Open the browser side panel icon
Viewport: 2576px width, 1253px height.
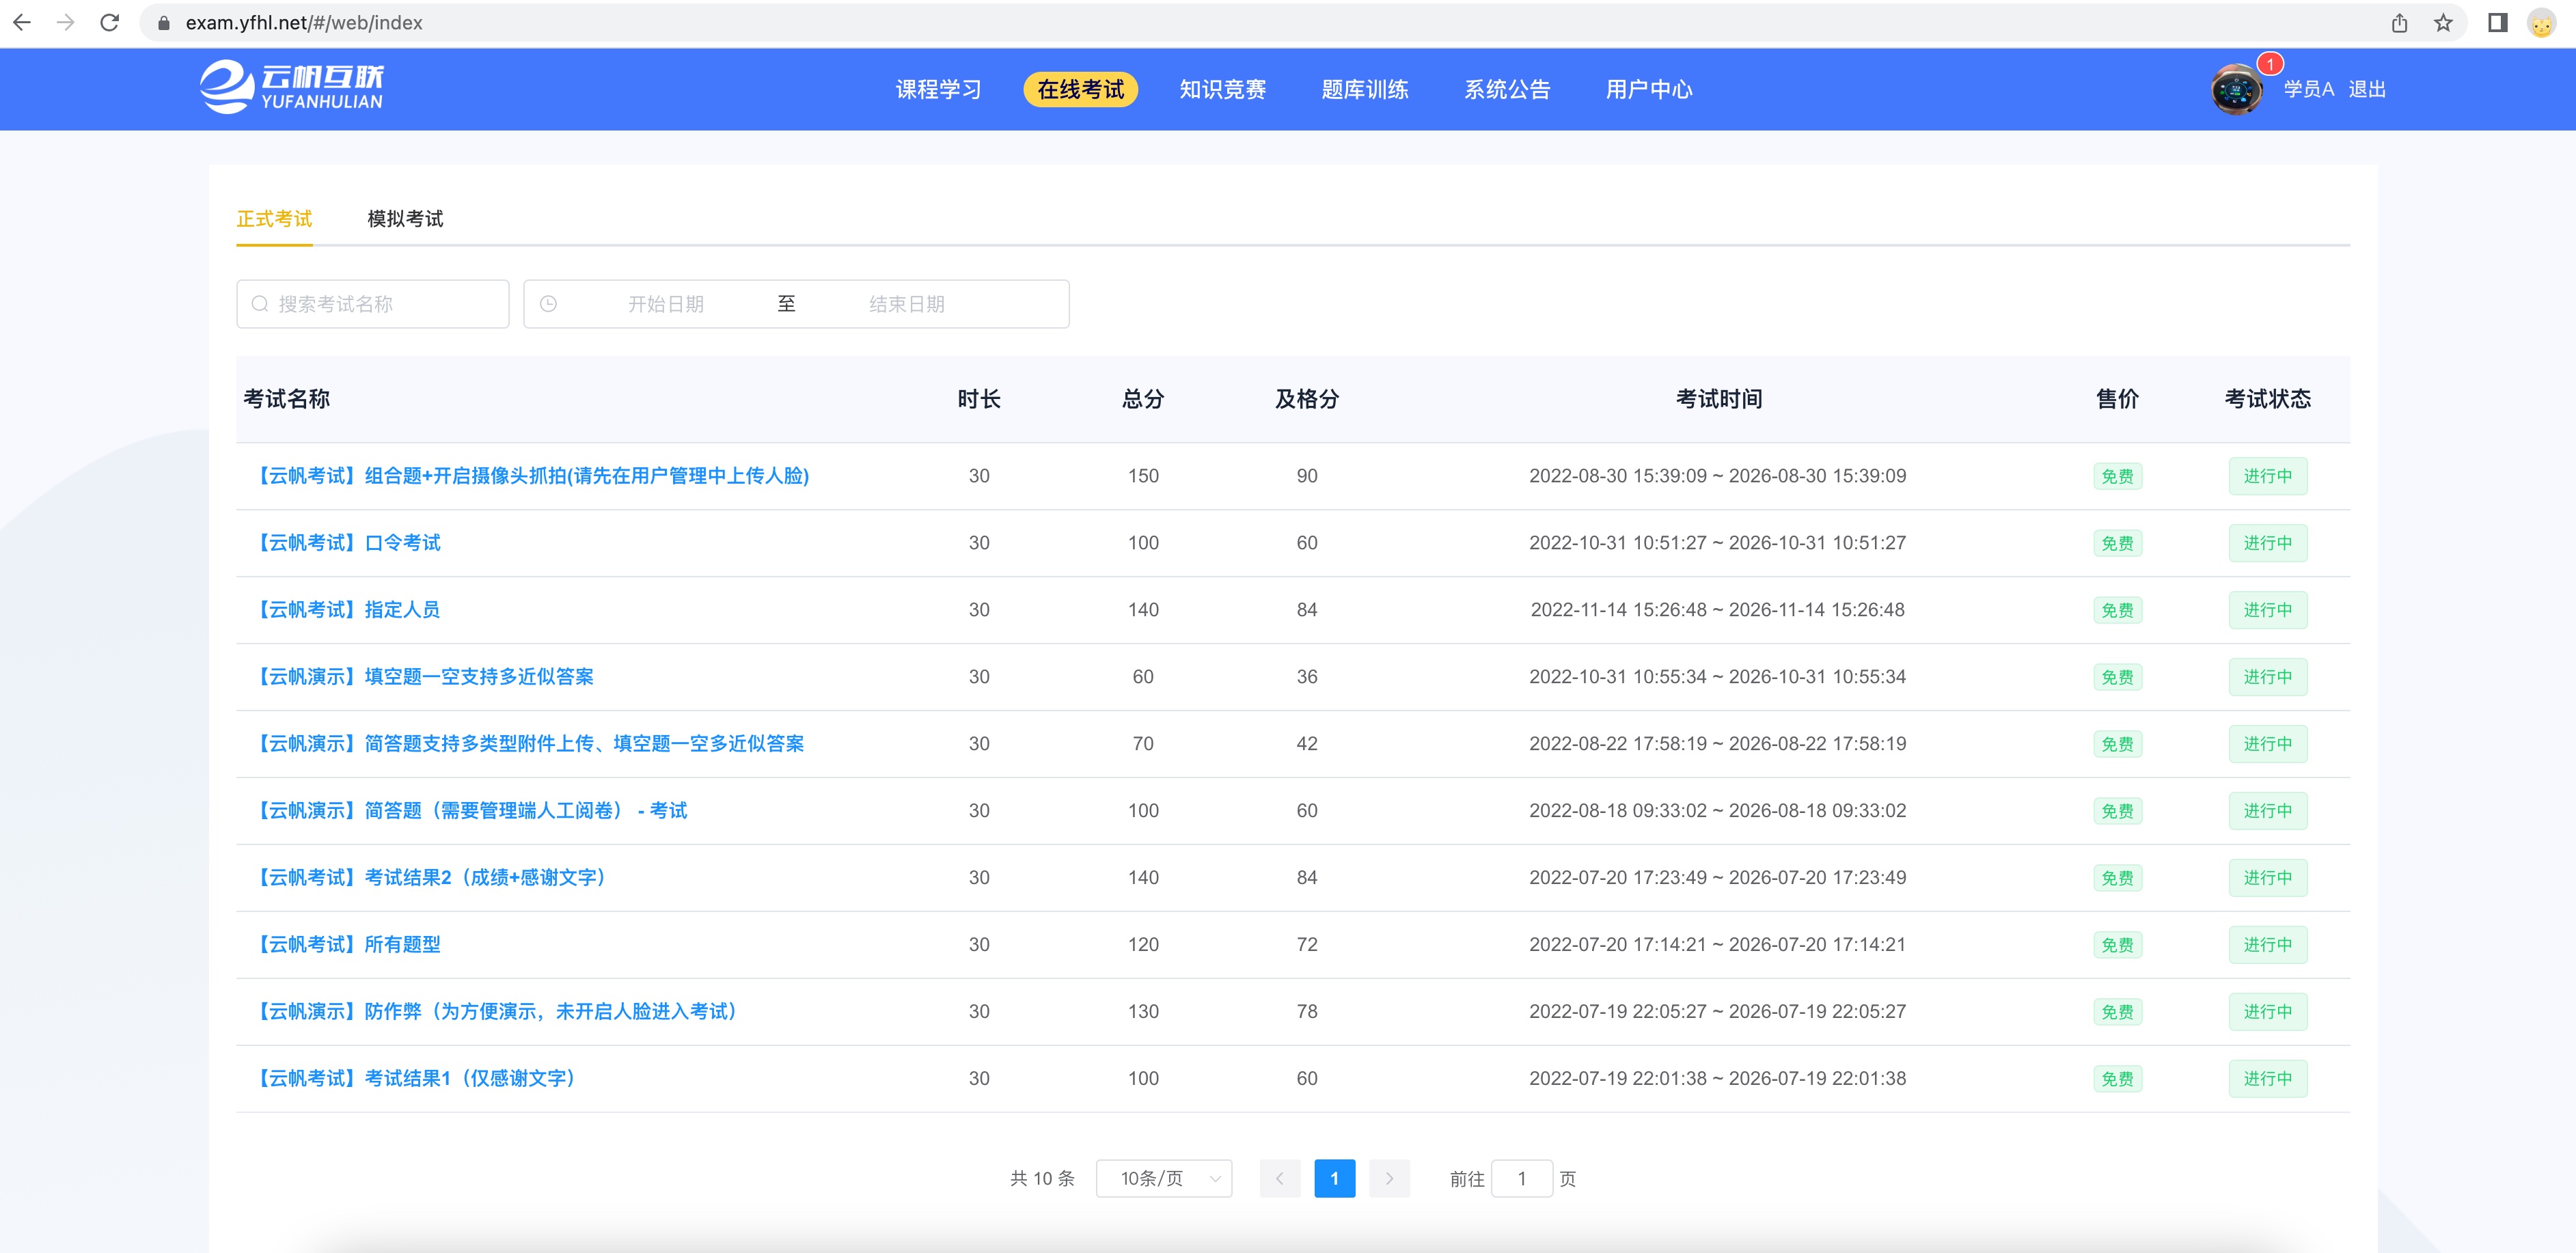(x=2498, y=22)
